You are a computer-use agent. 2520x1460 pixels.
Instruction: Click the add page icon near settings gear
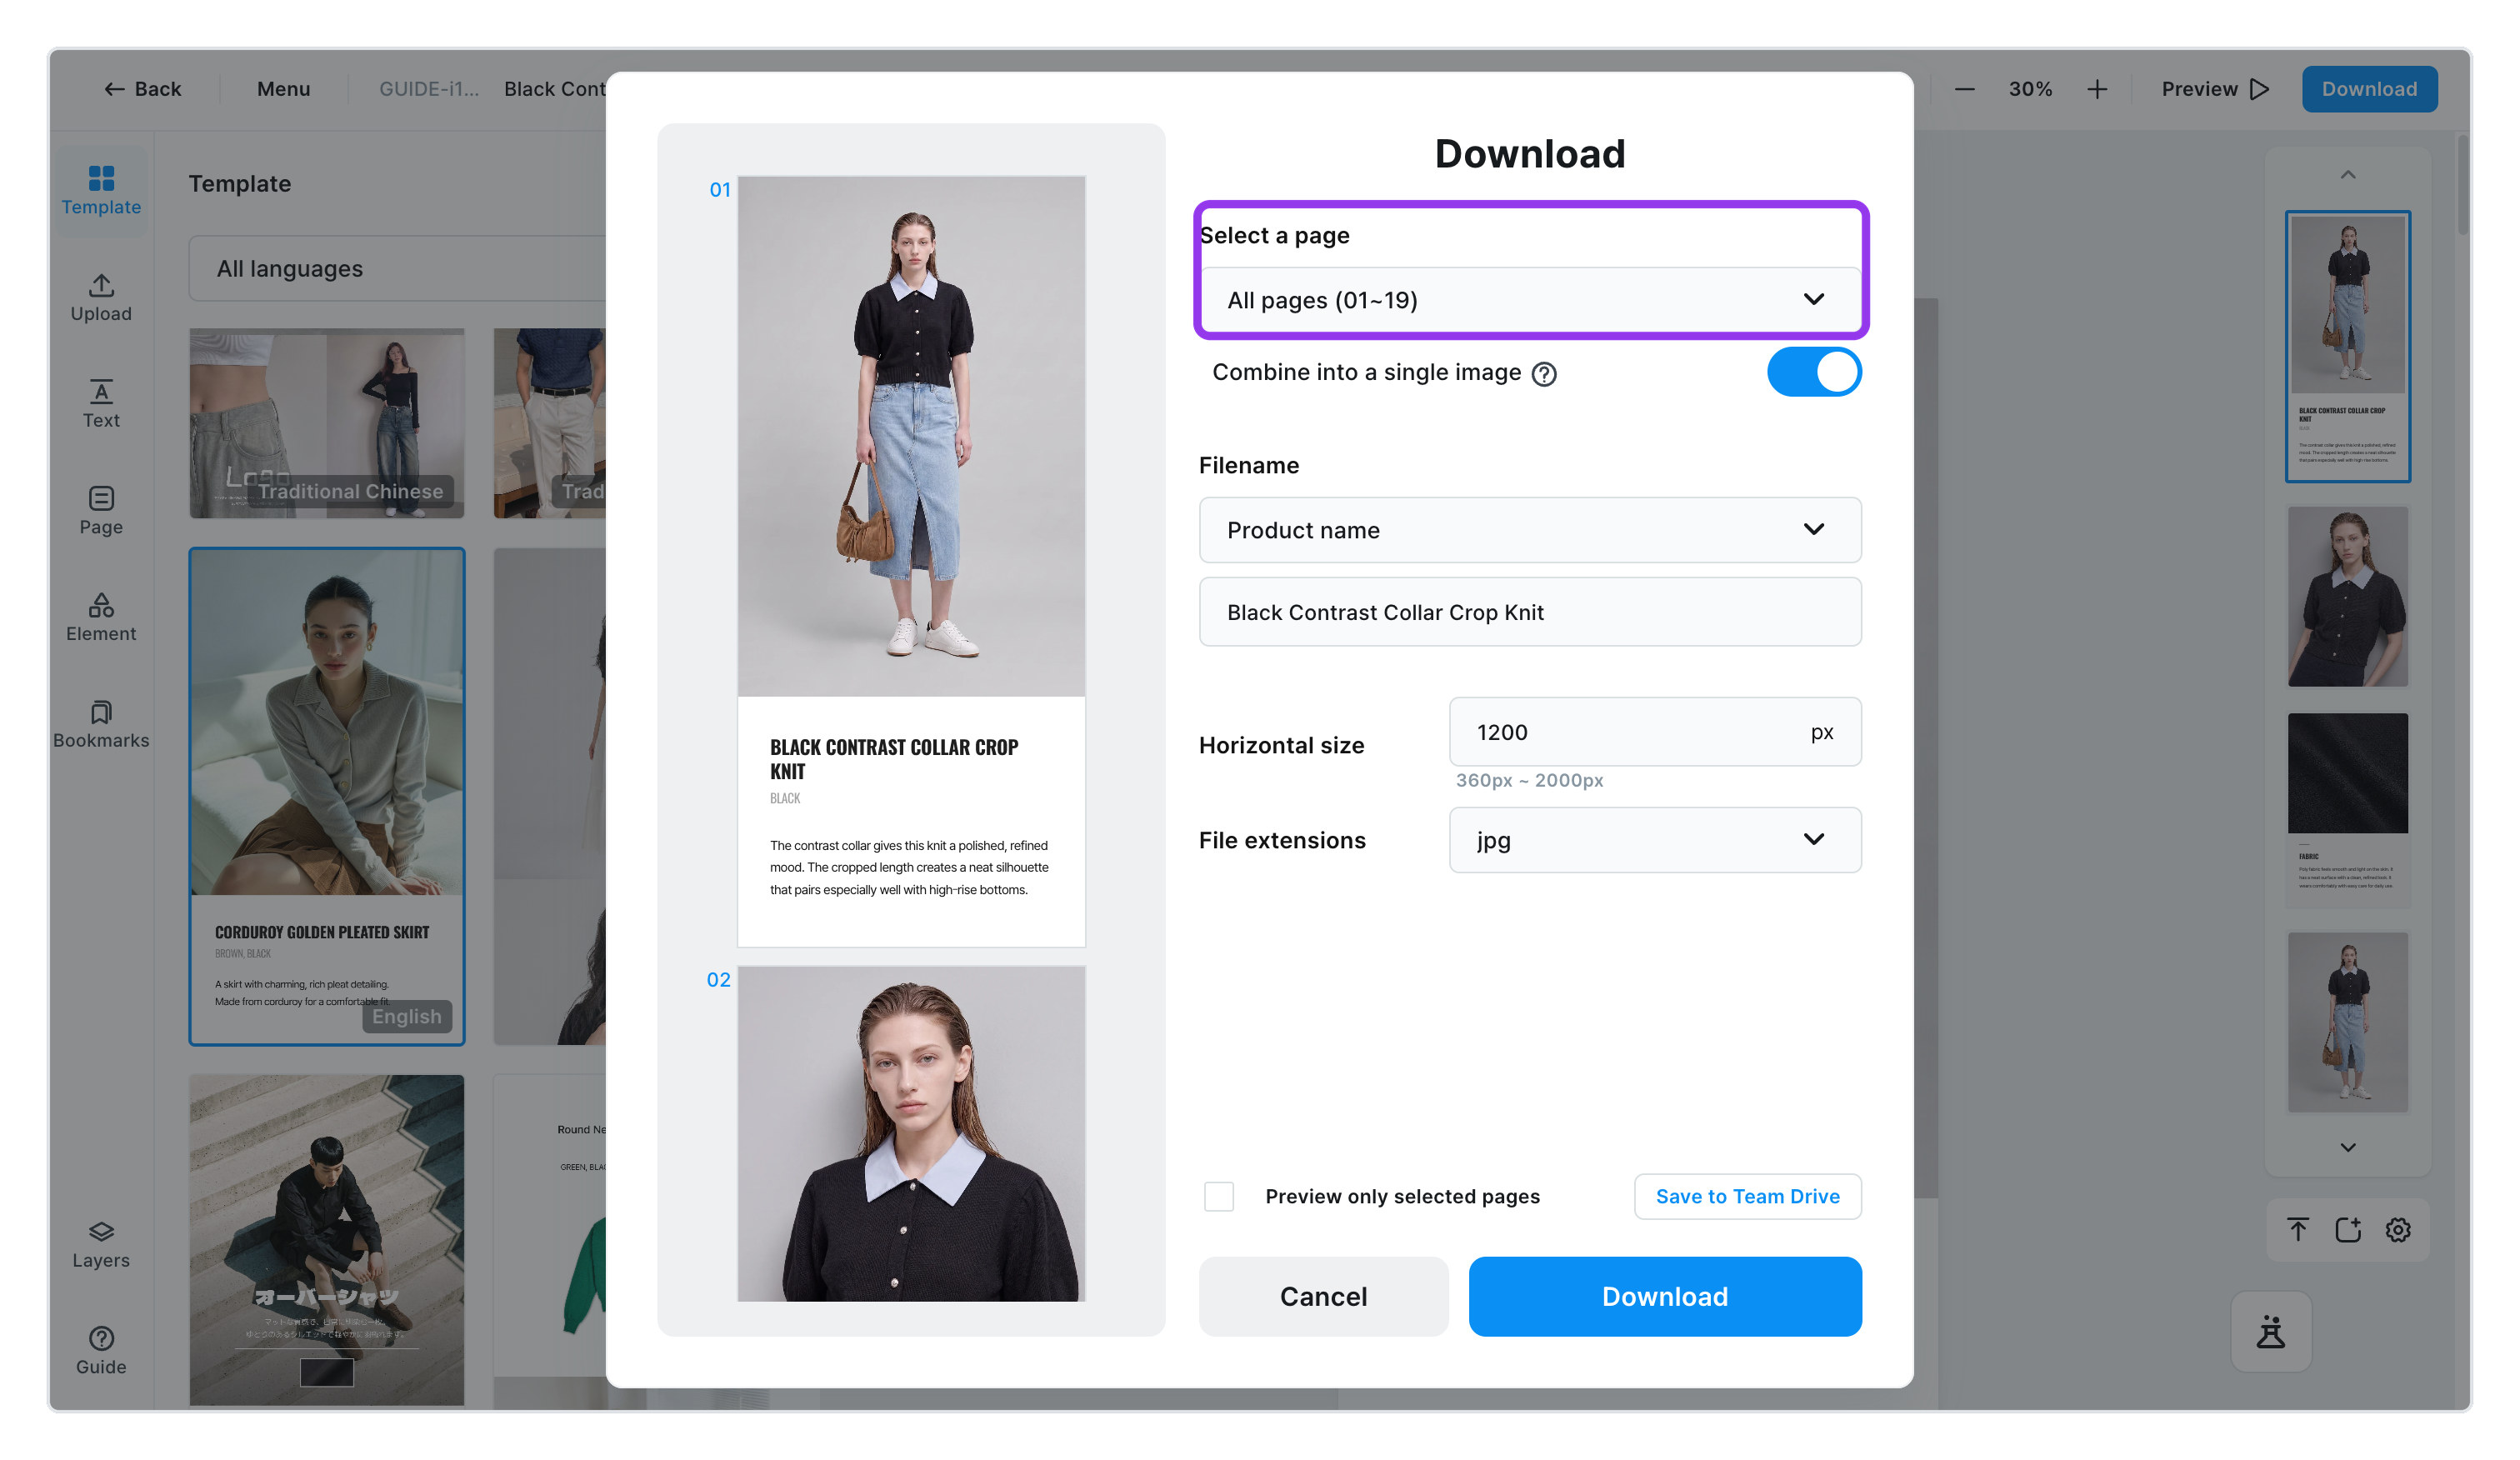pyautogui.click(x=2348, y=1229)
